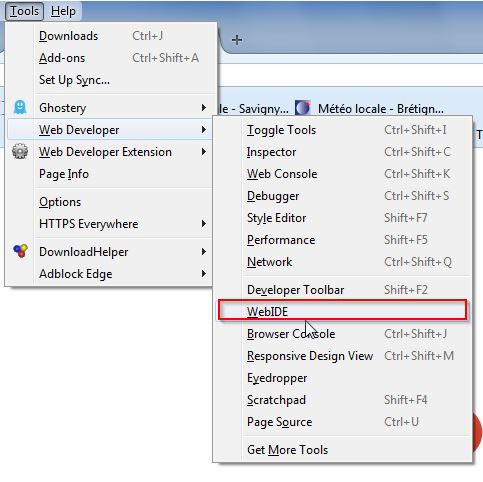Screen dimensions: 483x482
Task: Expand the HTTPS Everywhere submenu arrow
Action: (x=204, y=224)
